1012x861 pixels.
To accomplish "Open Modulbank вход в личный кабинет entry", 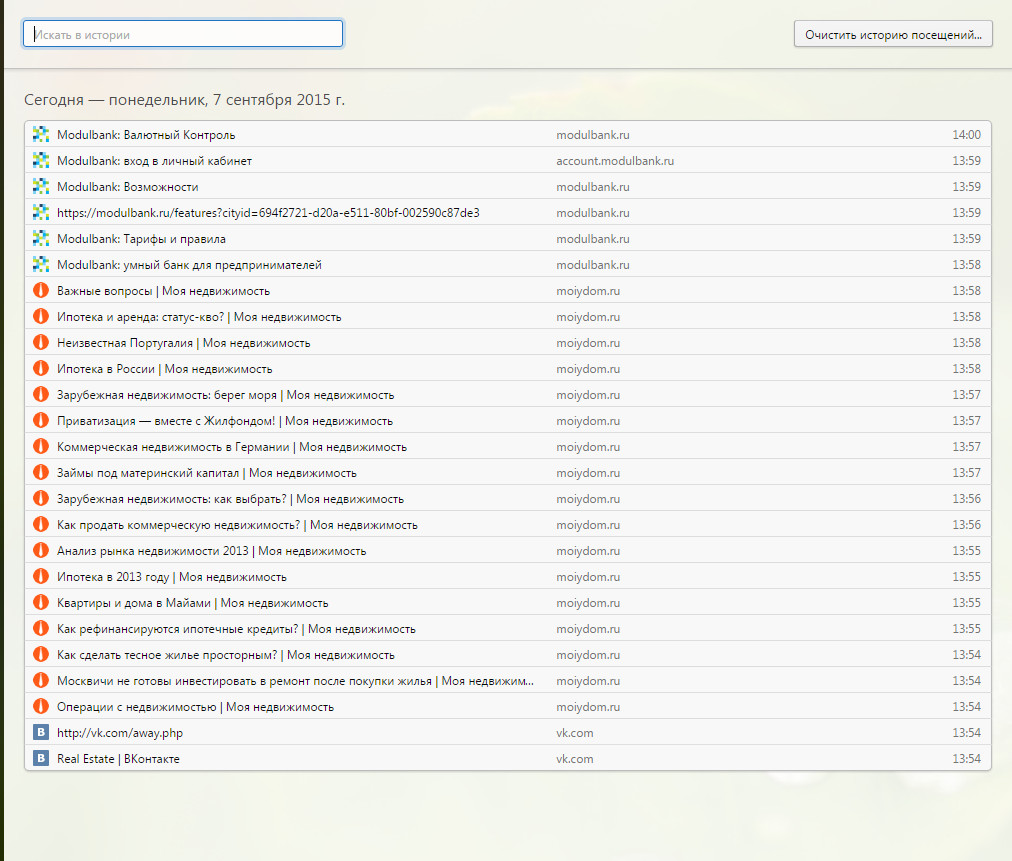I will tap(154, 161).
